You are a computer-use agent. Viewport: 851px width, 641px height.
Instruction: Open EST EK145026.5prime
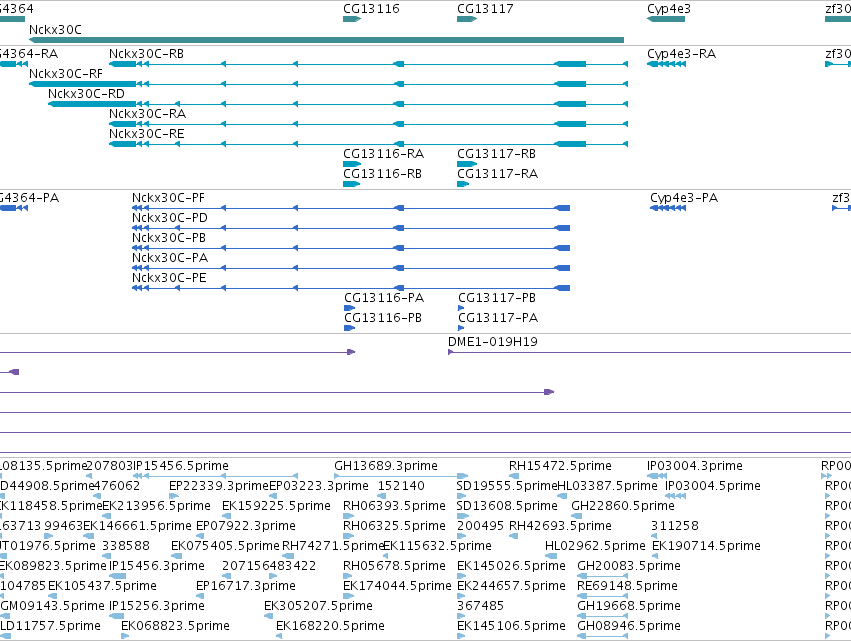(511, 567)
